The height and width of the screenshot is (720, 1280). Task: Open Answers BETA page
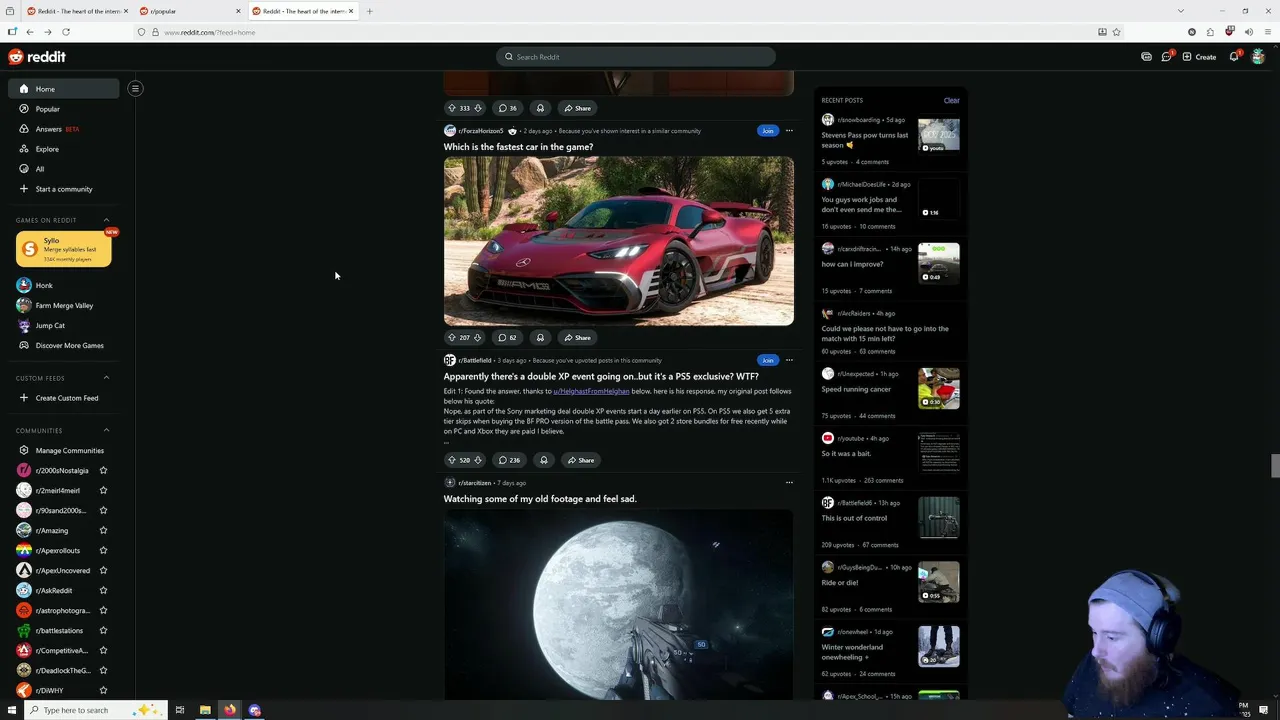[x=57, y=129]
